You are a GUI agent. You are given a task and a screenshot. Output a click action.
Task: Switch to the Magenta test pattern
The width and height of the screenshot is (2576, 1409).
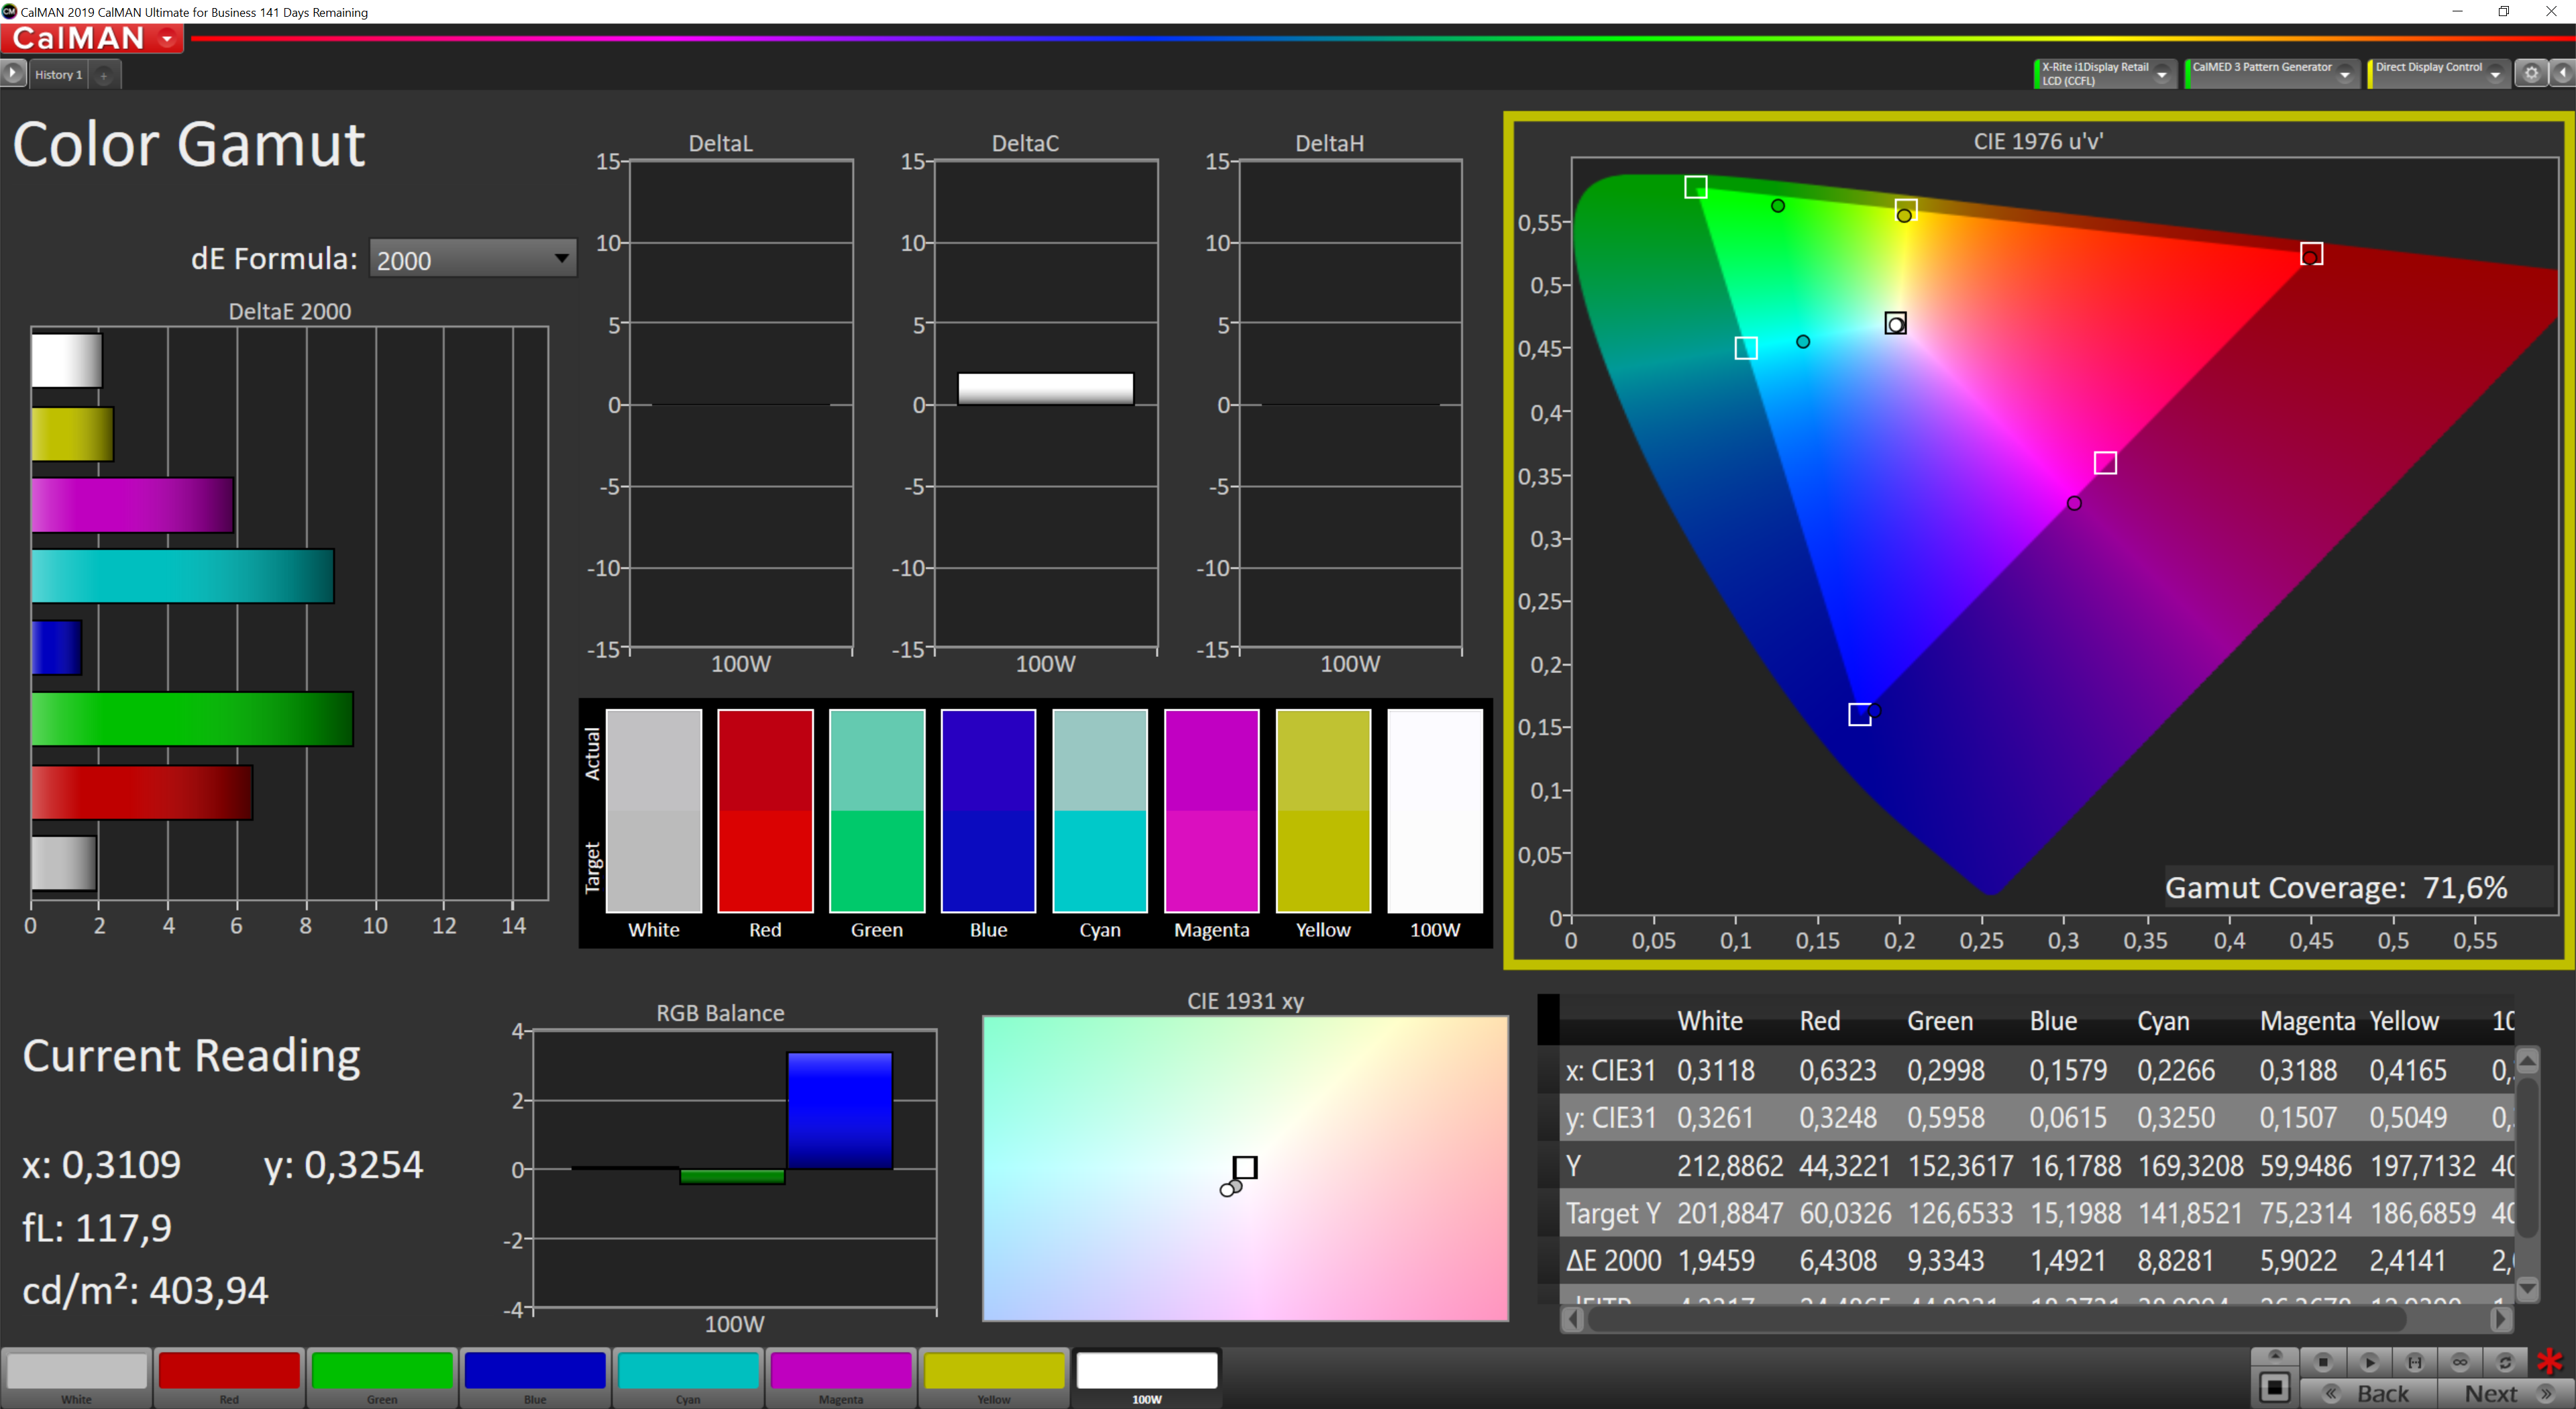tap(840, 1377)
